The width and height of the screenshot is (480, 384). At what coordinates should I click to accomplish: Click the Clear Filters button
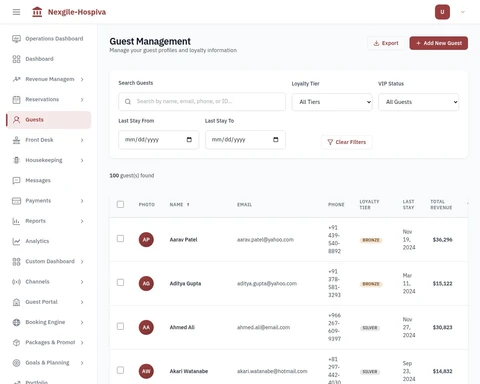point(347,142)
